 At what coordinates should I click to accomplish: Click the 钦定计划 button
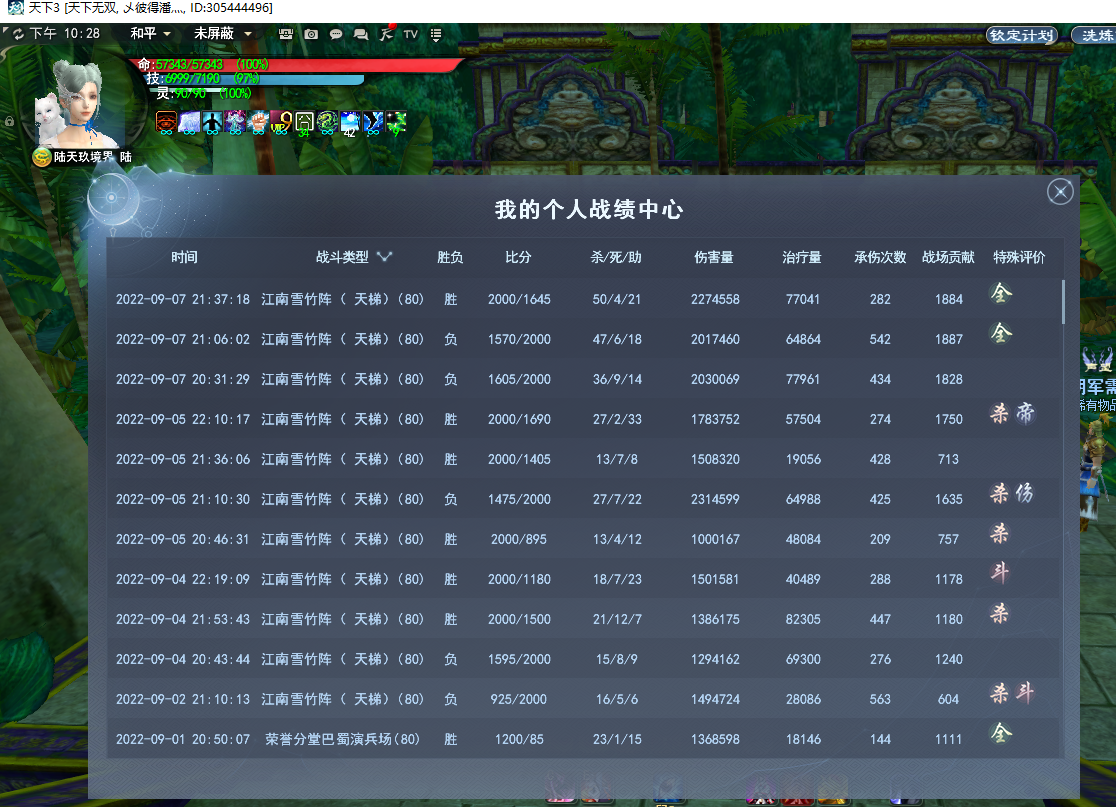pyautogui.click(x=1021, y=35)
